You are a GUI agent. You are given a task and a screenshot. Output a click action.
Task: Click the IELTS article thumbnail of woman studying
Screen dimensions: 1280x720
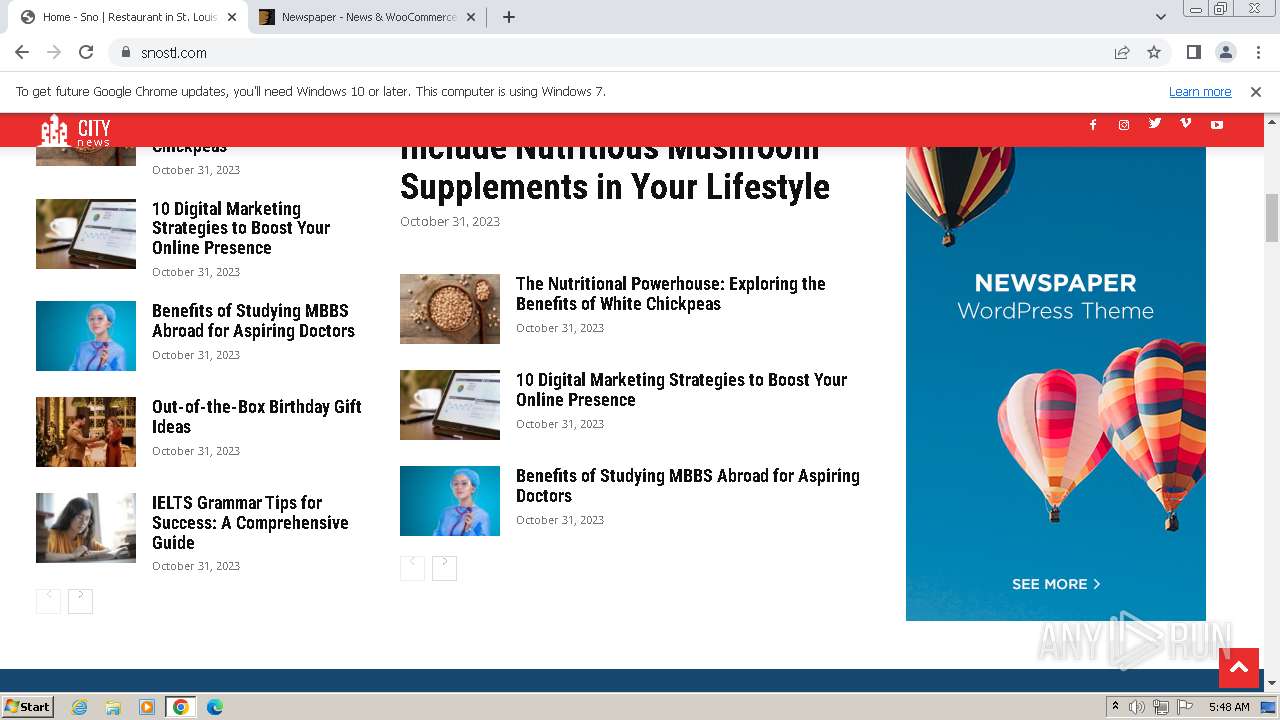tap(86, 528)
